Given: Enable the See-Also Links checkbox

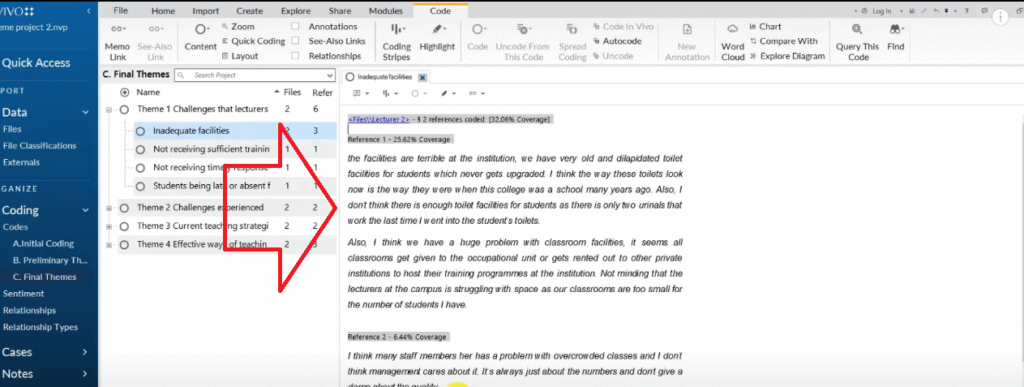Looking at the screenshot, I should [295, 41].
